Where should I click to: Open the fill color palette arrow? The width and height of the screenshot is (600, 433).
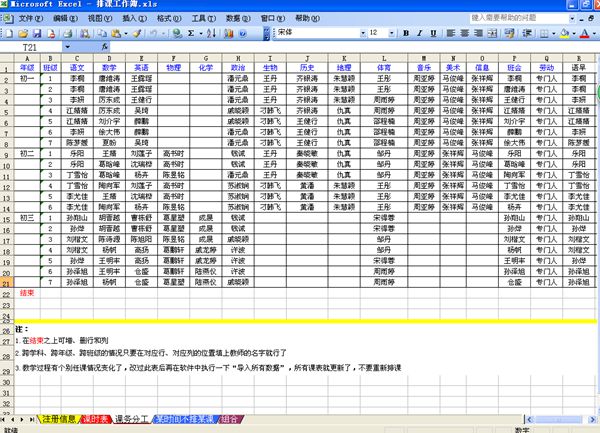[x=574, y=34]
